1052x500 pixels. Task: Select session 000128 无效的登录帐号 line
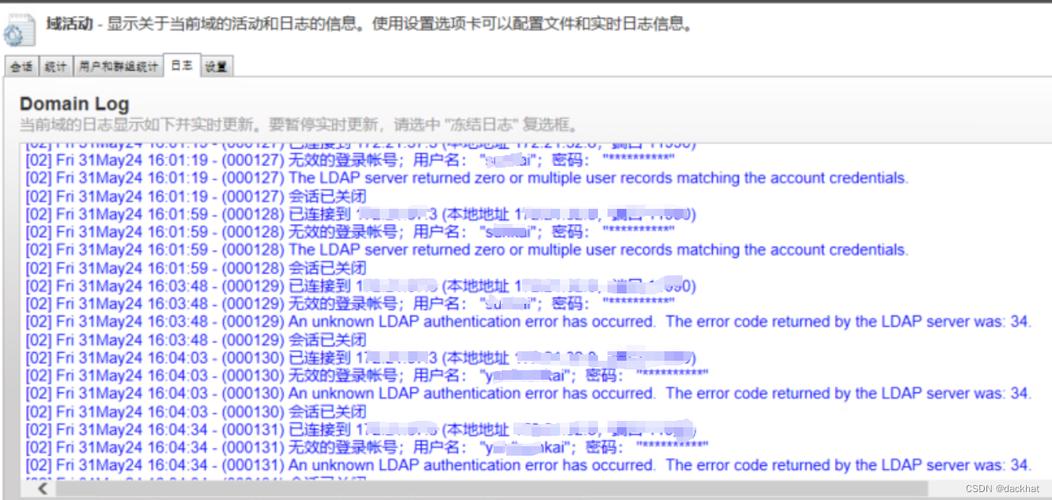pyautogui.click(x=350, y=232)
